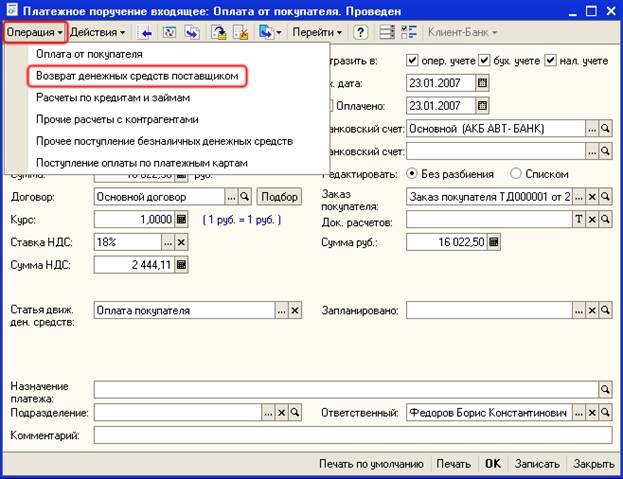Click magnifier next to Ответственный

click(605, 413)
